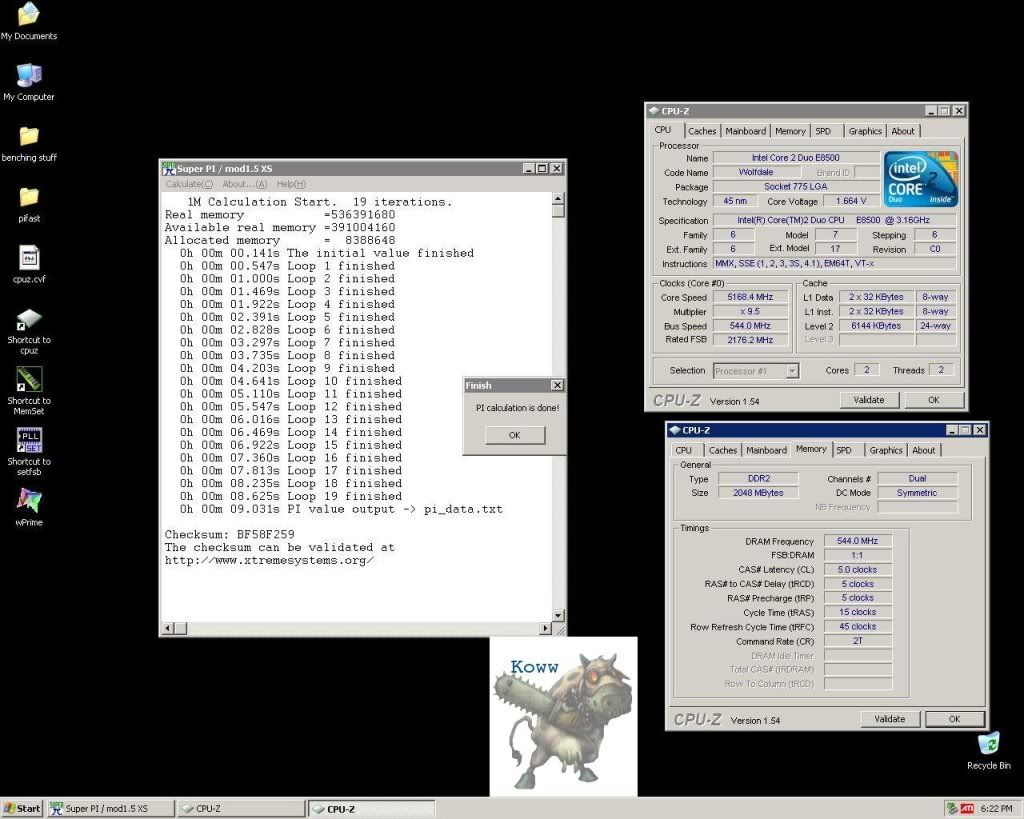1024x819 pixels.
Task: Launch the setfsb shortcut icon
Action: click(29, 441)
